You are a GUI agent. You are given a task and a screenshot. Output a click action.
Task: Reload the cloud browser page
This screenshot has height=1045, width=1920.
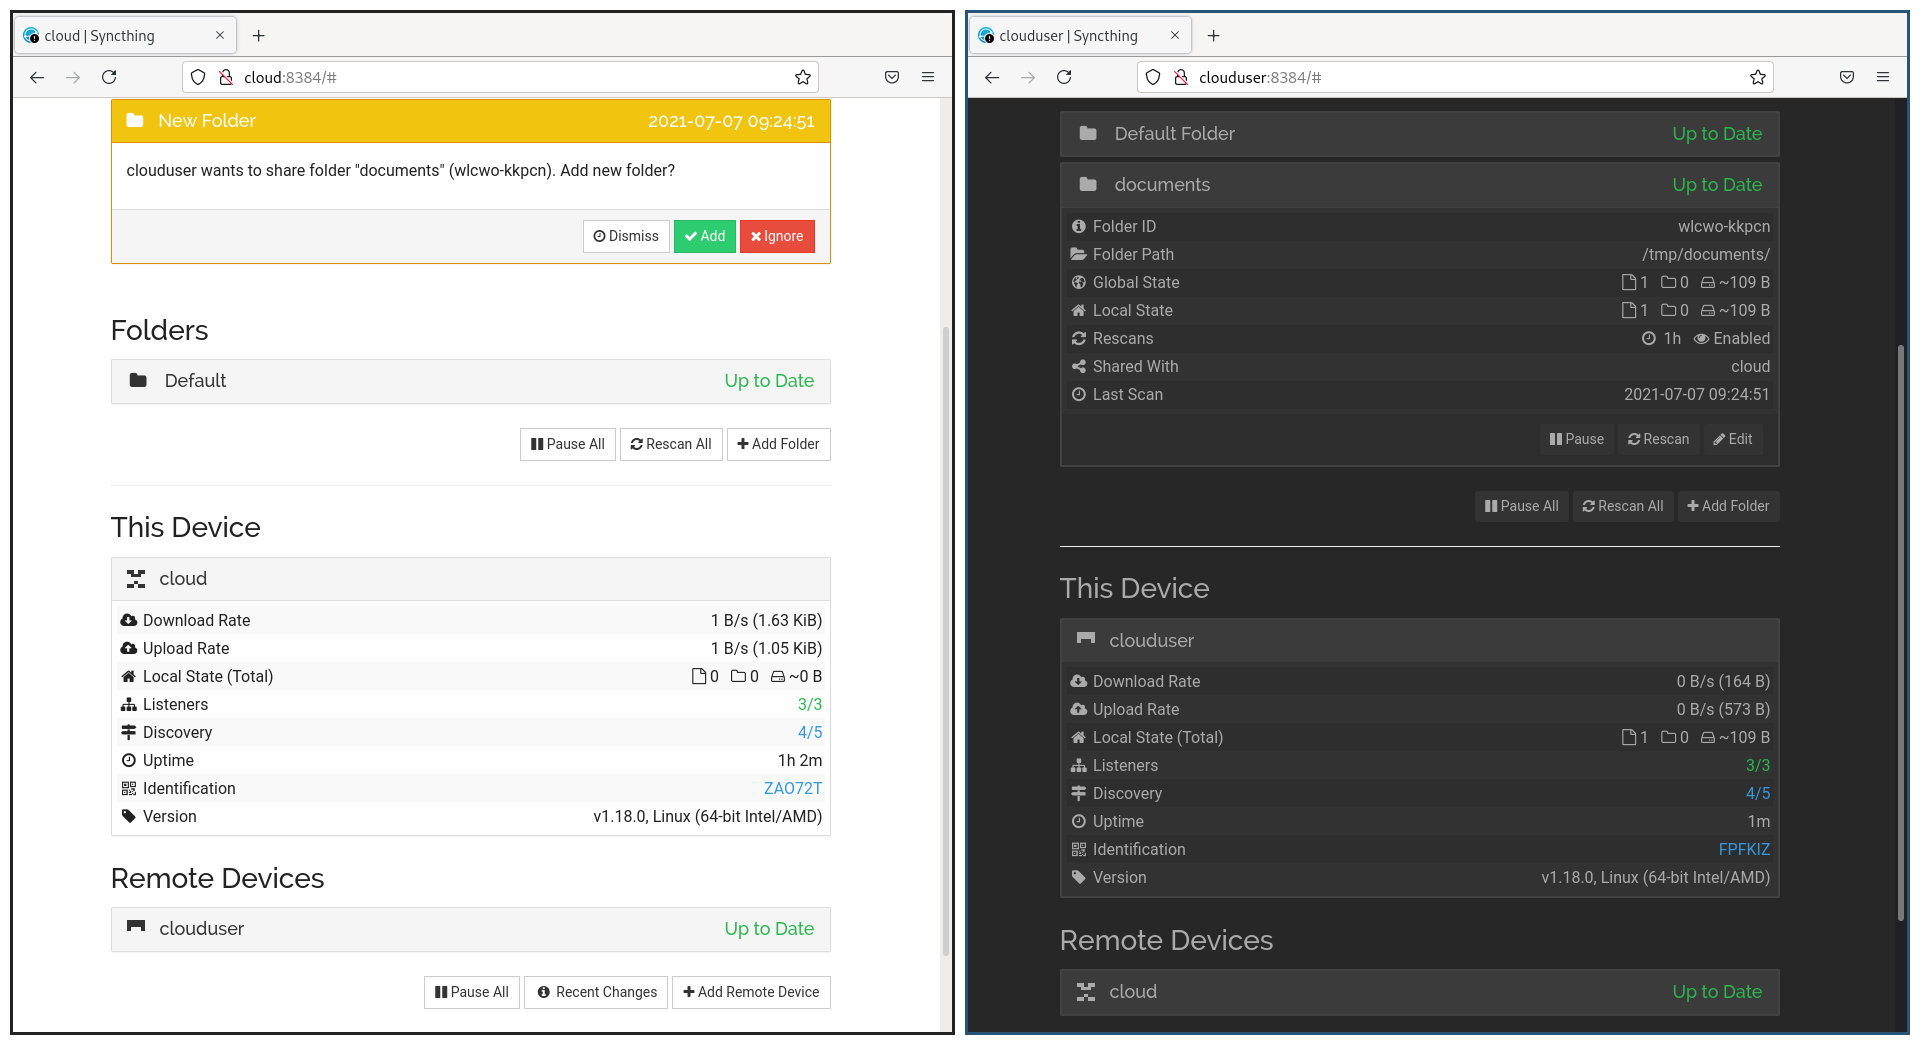click(x=109, y=77)
